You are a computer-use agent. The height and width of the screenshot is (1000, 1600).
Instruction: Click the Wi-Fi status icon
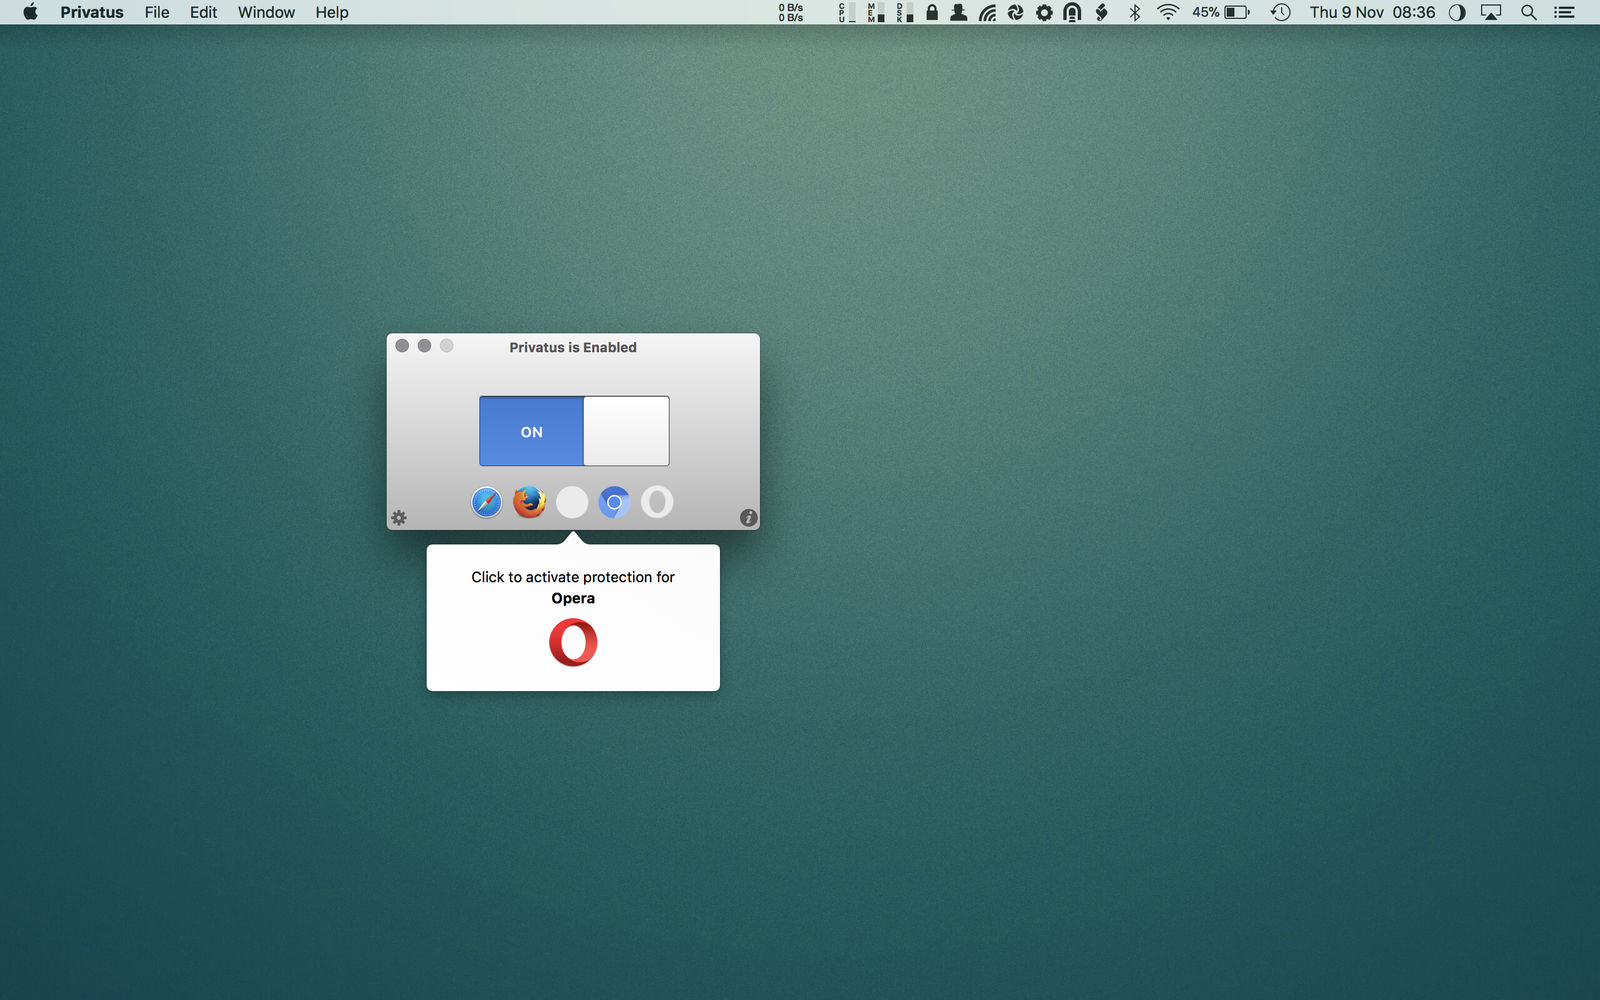[1168, 12]
